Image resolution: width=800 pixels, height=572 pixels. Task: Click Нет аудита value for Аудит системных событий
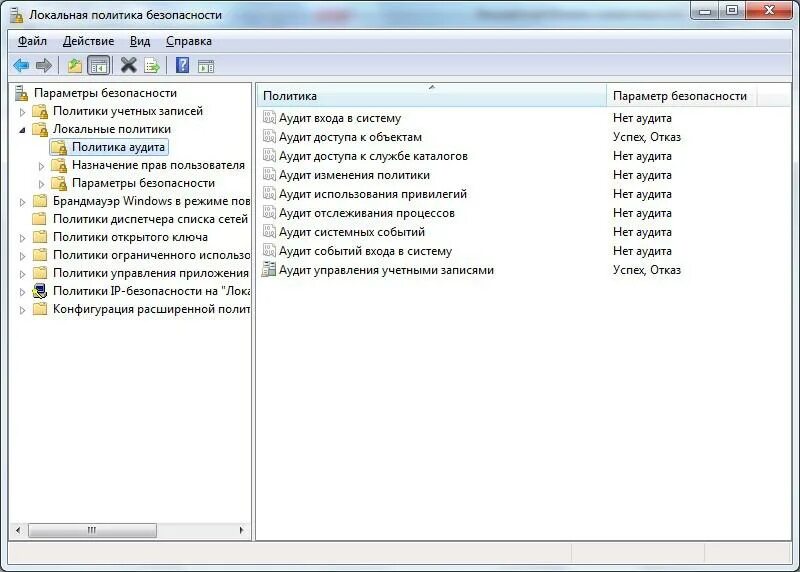[x=642, y=232]
